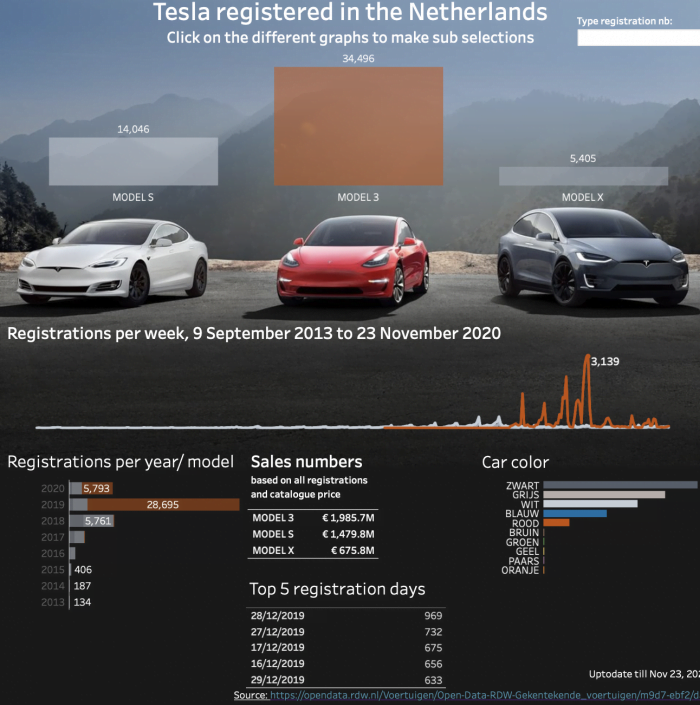The height and width of the screenshot is (705, 700).
Task: Click the grey Model X car image
Action: coord(598,256)
